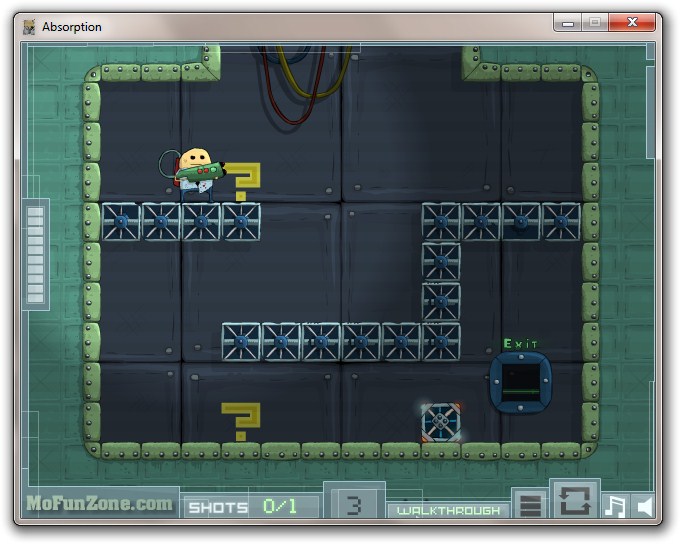Click the glowing absorbable block near the exit
This screenshot has height=545, width=680.
(x=441, y=422)
